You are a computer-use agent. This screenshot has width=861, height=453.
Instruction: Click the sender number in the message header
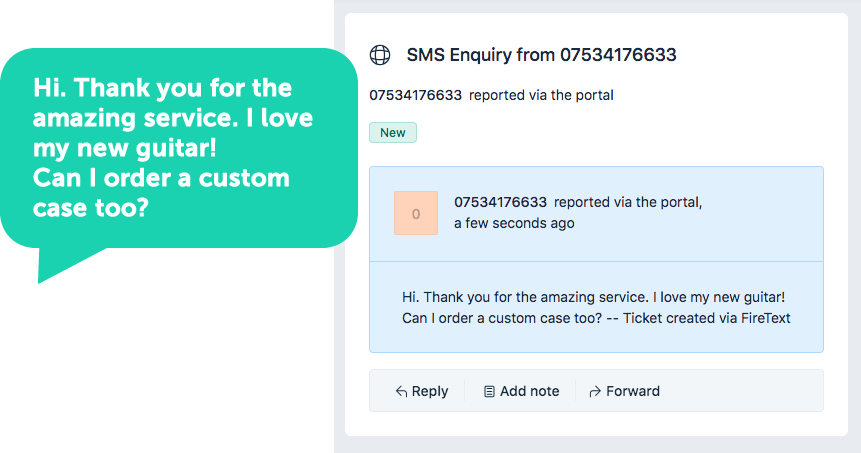tap(500, 202)
